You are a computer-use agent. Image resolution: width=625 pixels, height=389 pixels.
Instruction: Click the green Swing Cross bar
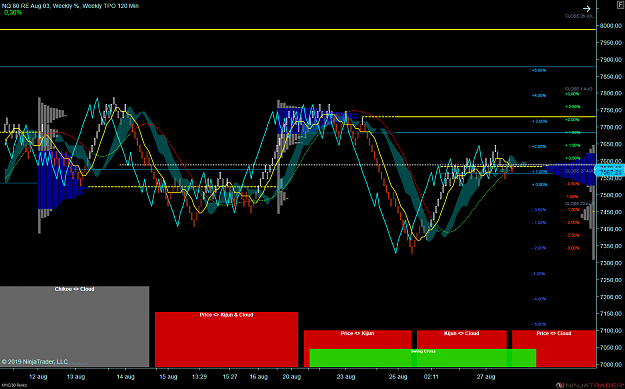tap(423, 358)
